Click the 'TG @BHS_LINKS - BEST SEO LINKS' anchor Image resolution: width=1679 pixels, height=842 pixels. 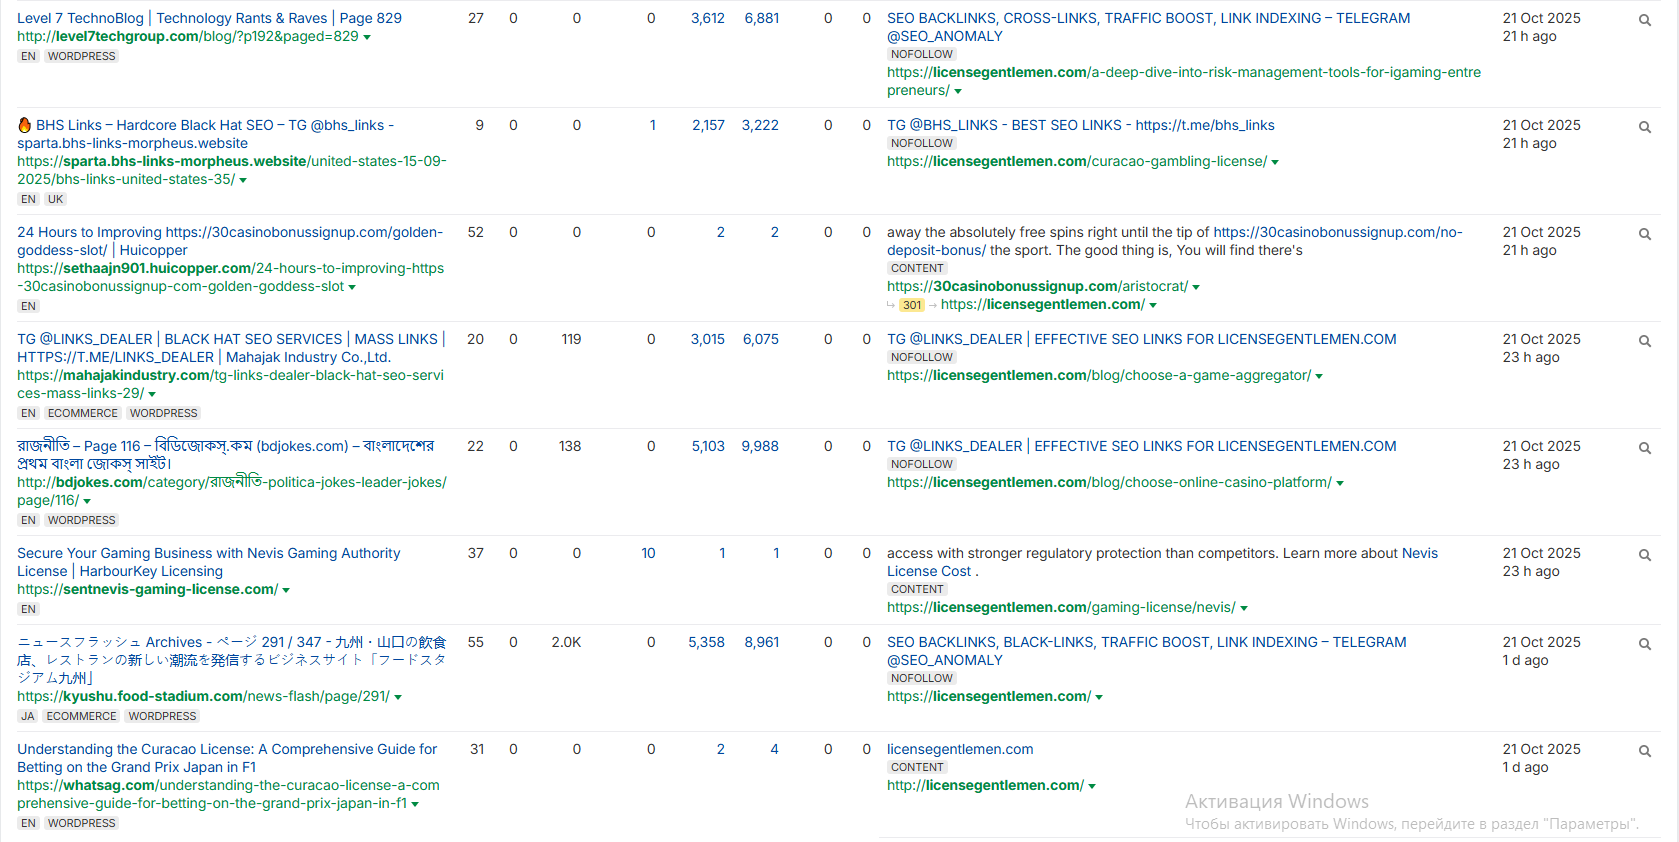(1080, 125)
